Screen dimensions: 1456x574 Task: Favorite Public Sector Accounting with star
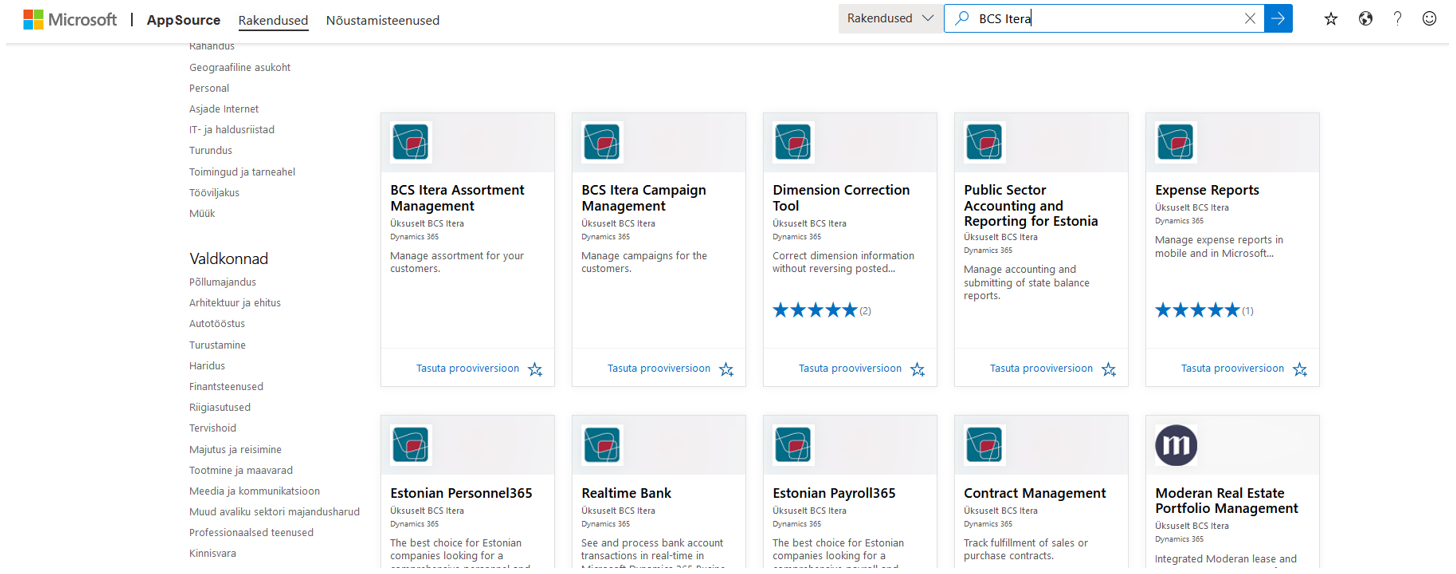coord(1108,369)
